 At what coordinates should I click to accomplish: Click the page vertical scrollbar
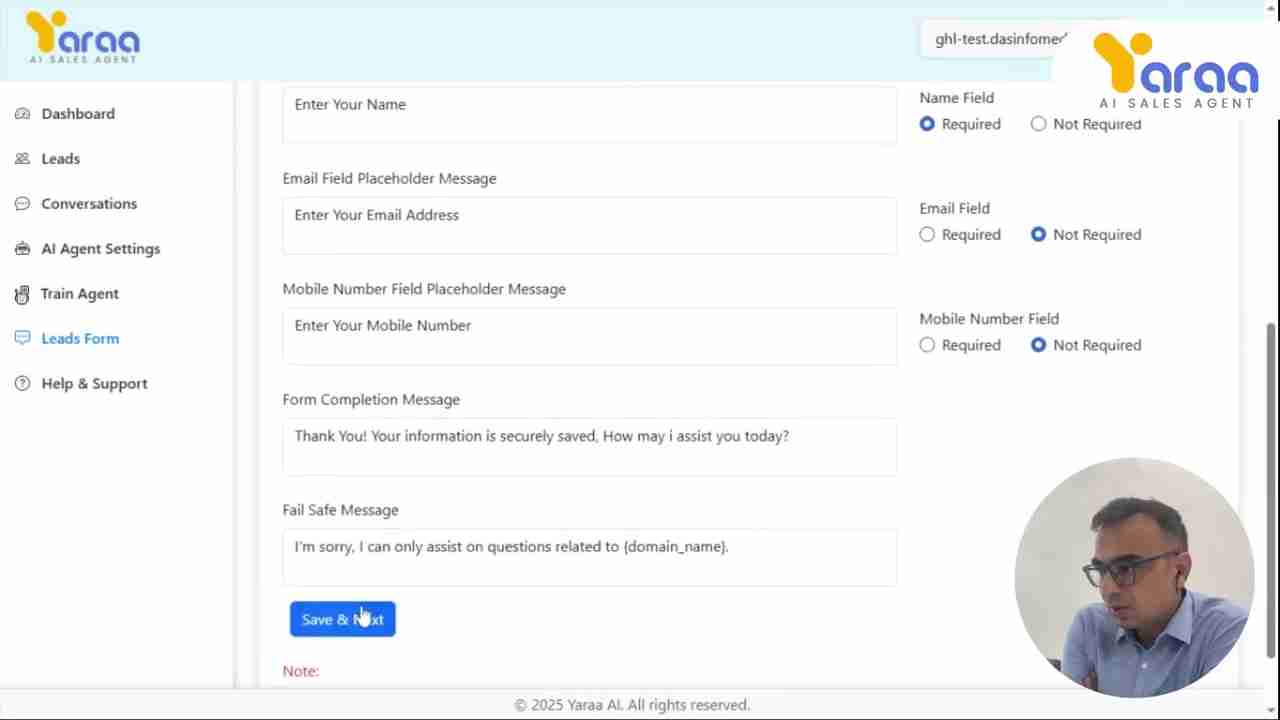1271,490
